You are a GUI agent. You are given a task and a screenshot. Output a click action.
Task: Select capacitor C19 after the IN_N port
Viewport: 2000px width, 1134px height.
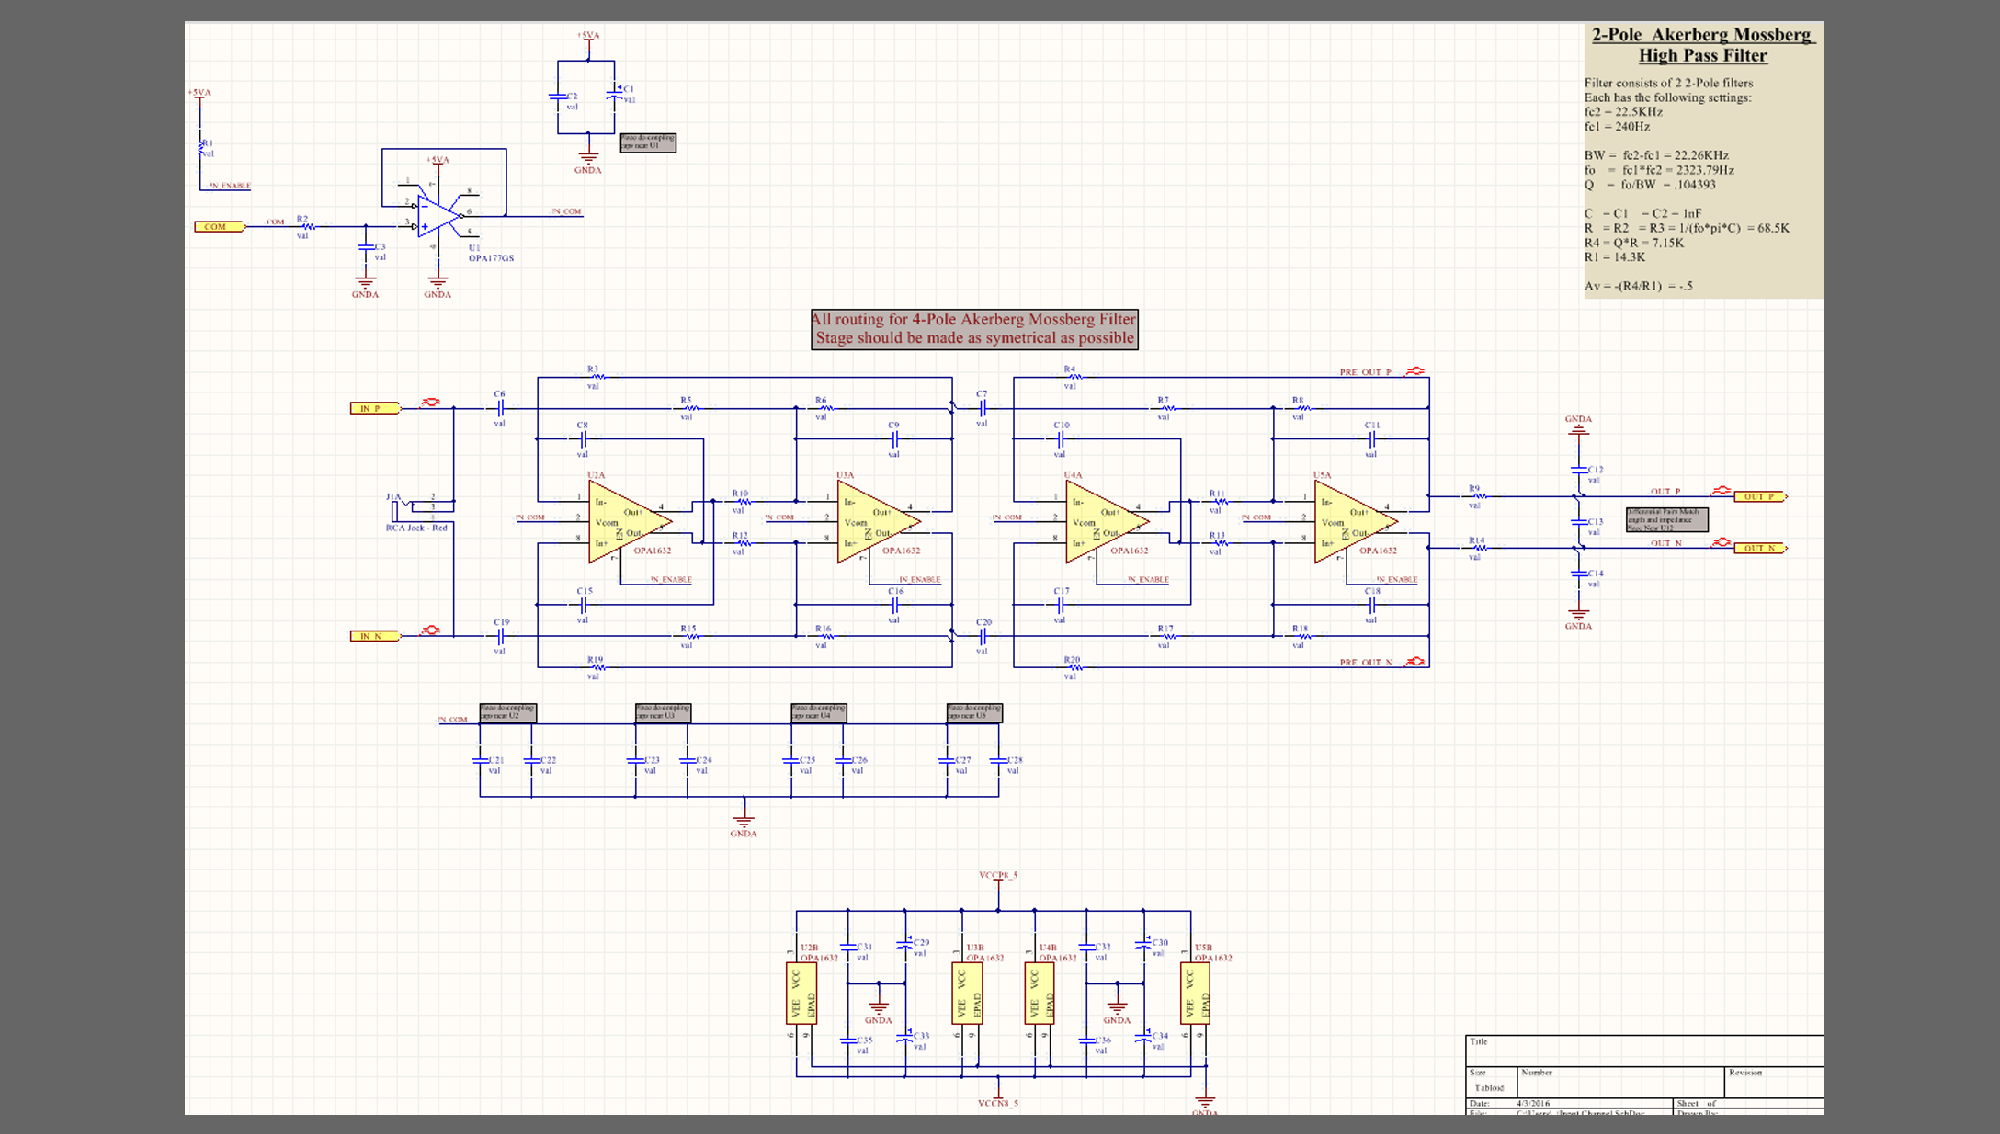pos(500,636)
